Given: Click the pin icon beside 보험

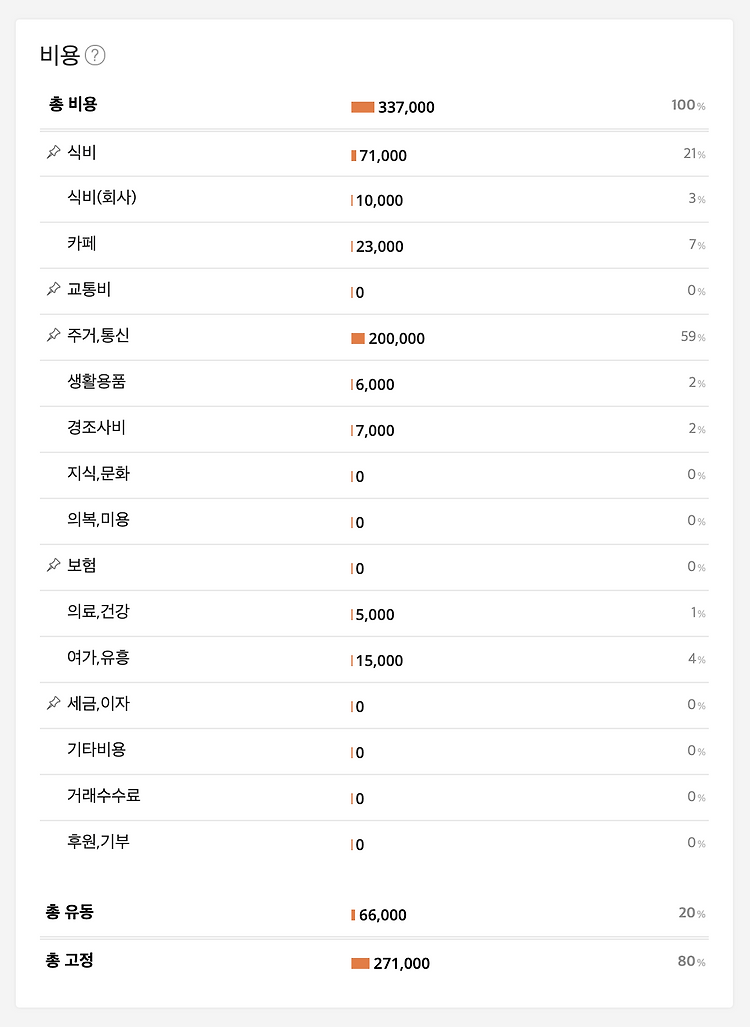Looking at the screenshot, I should 54,565.
